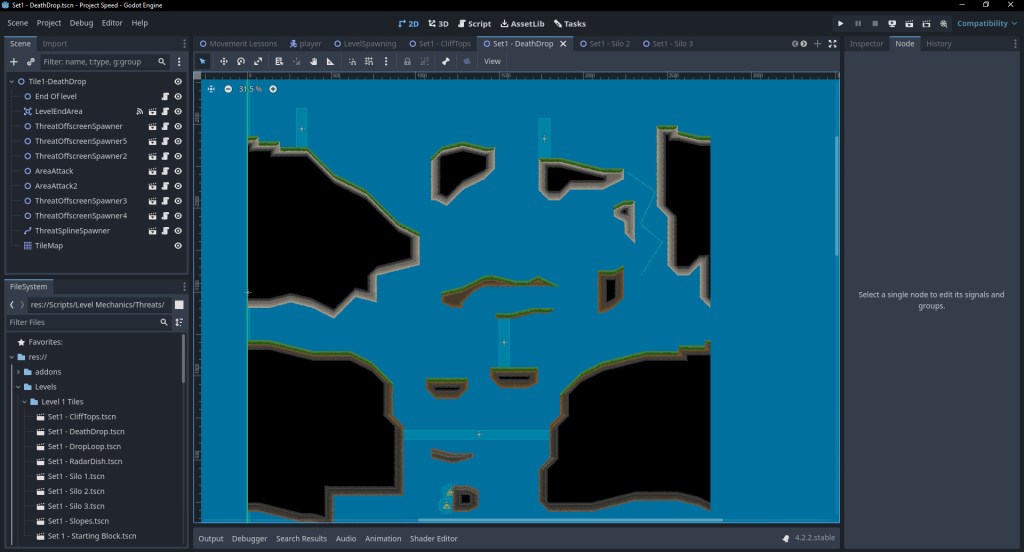
Task: Select the Rotate Mode tool
Action: [241, 61]
